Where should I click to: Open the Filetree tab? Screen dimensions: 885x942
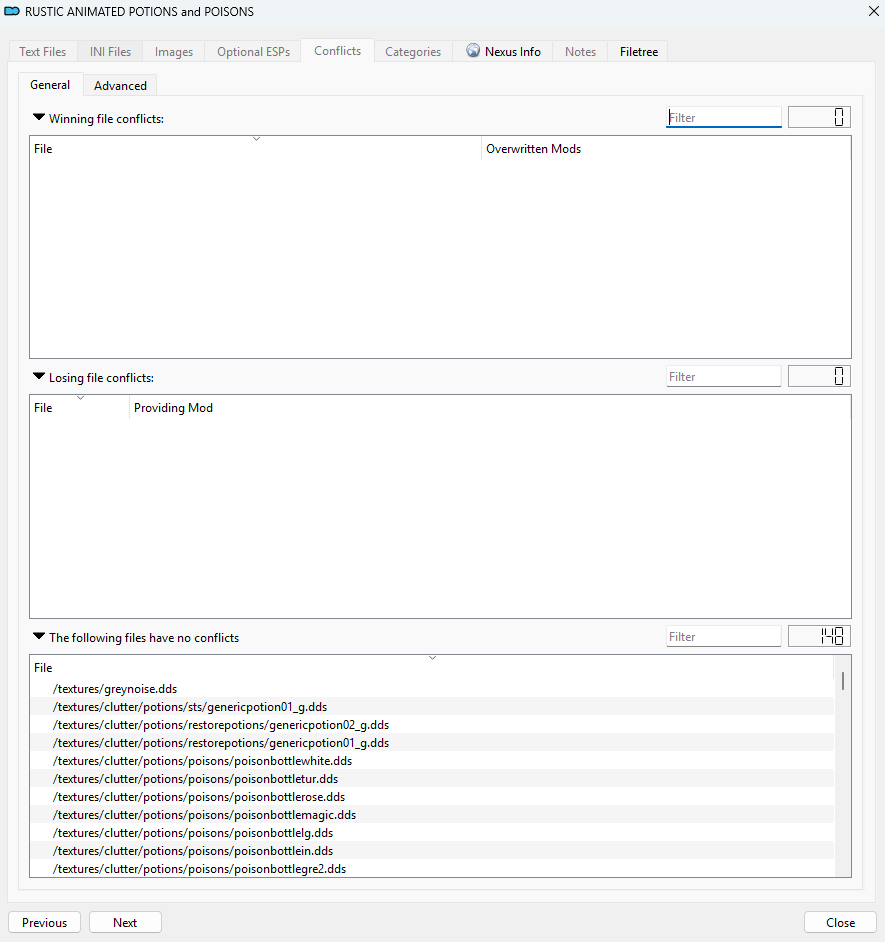pyautogui.click(x=638, y=51)
